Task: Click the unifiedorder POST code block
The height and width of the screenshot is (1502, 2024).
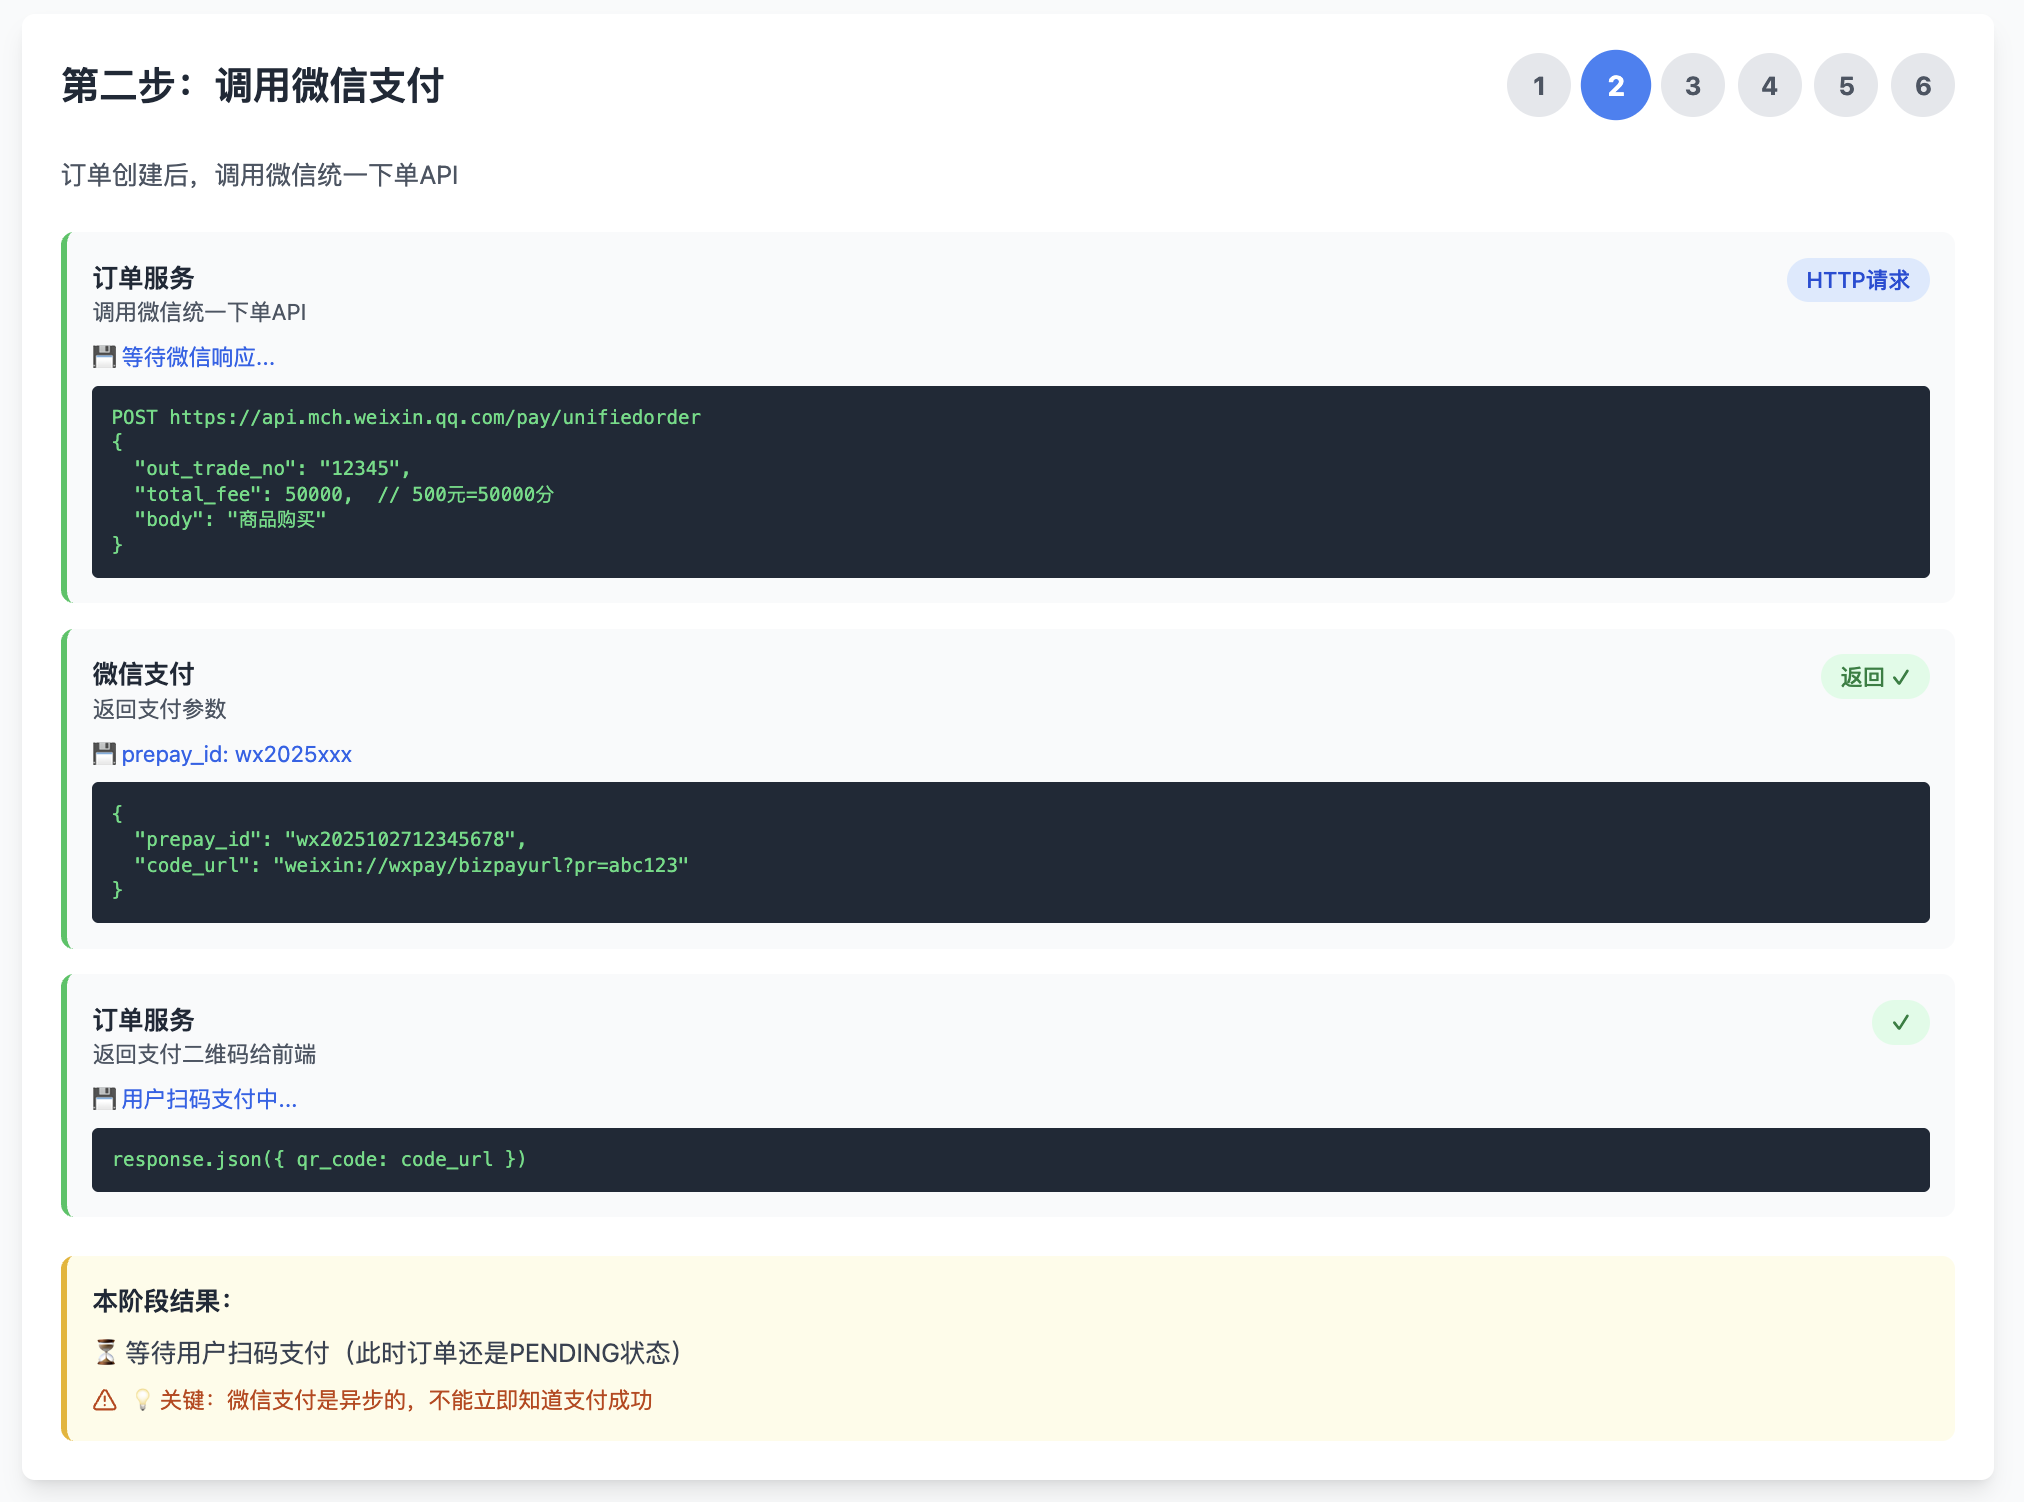Action: pos(1010,481)
